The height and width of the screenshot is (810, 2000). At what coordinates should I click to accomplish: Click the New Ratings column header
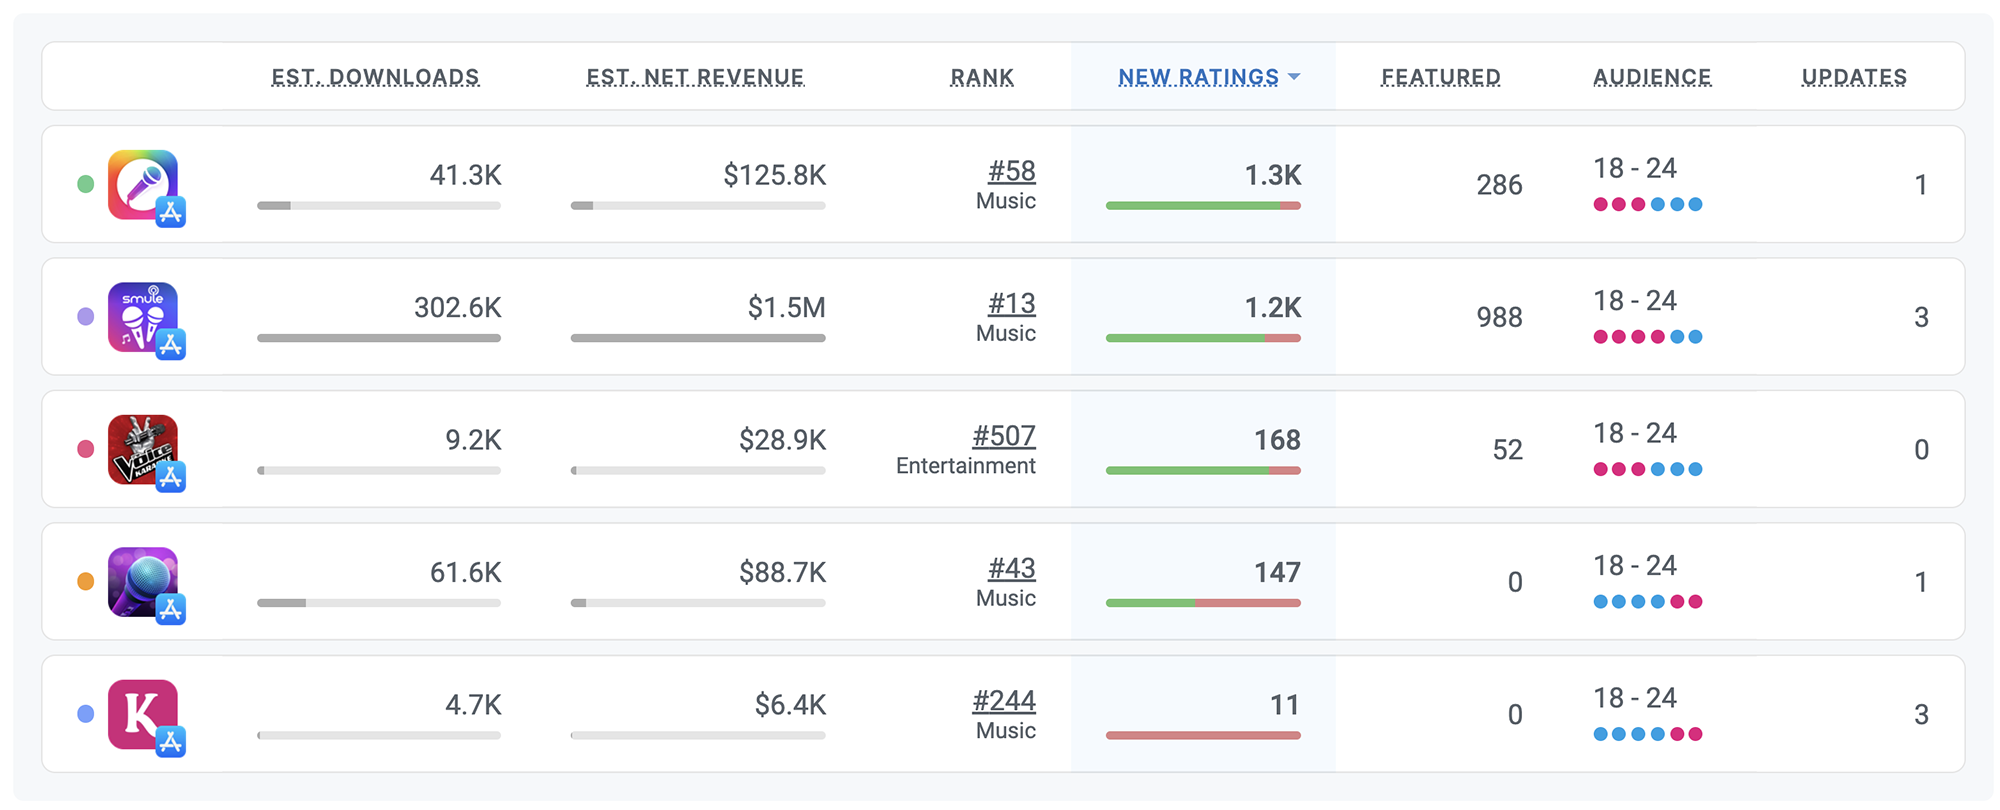1198,77
